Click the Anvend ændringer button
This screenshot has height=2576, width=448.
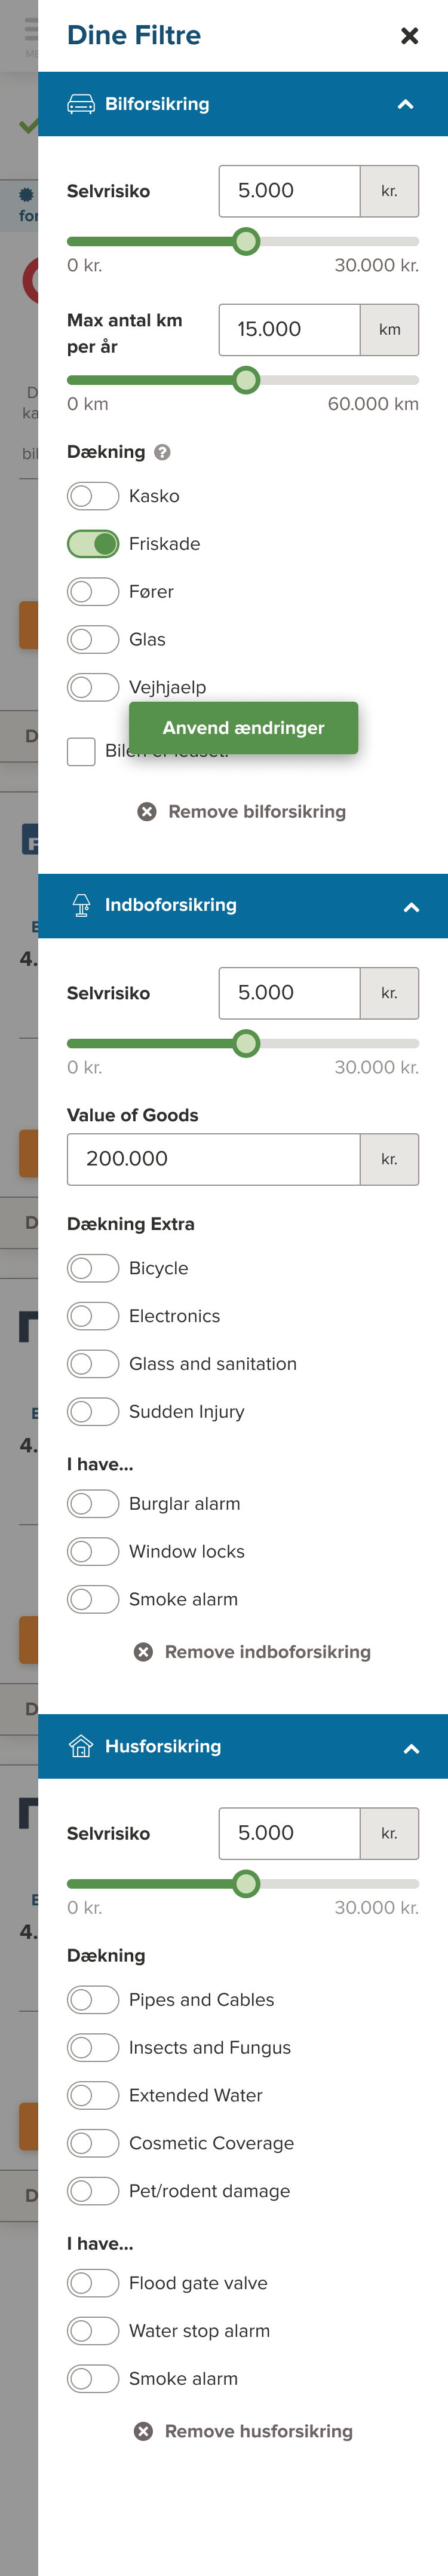coord(243,728)
